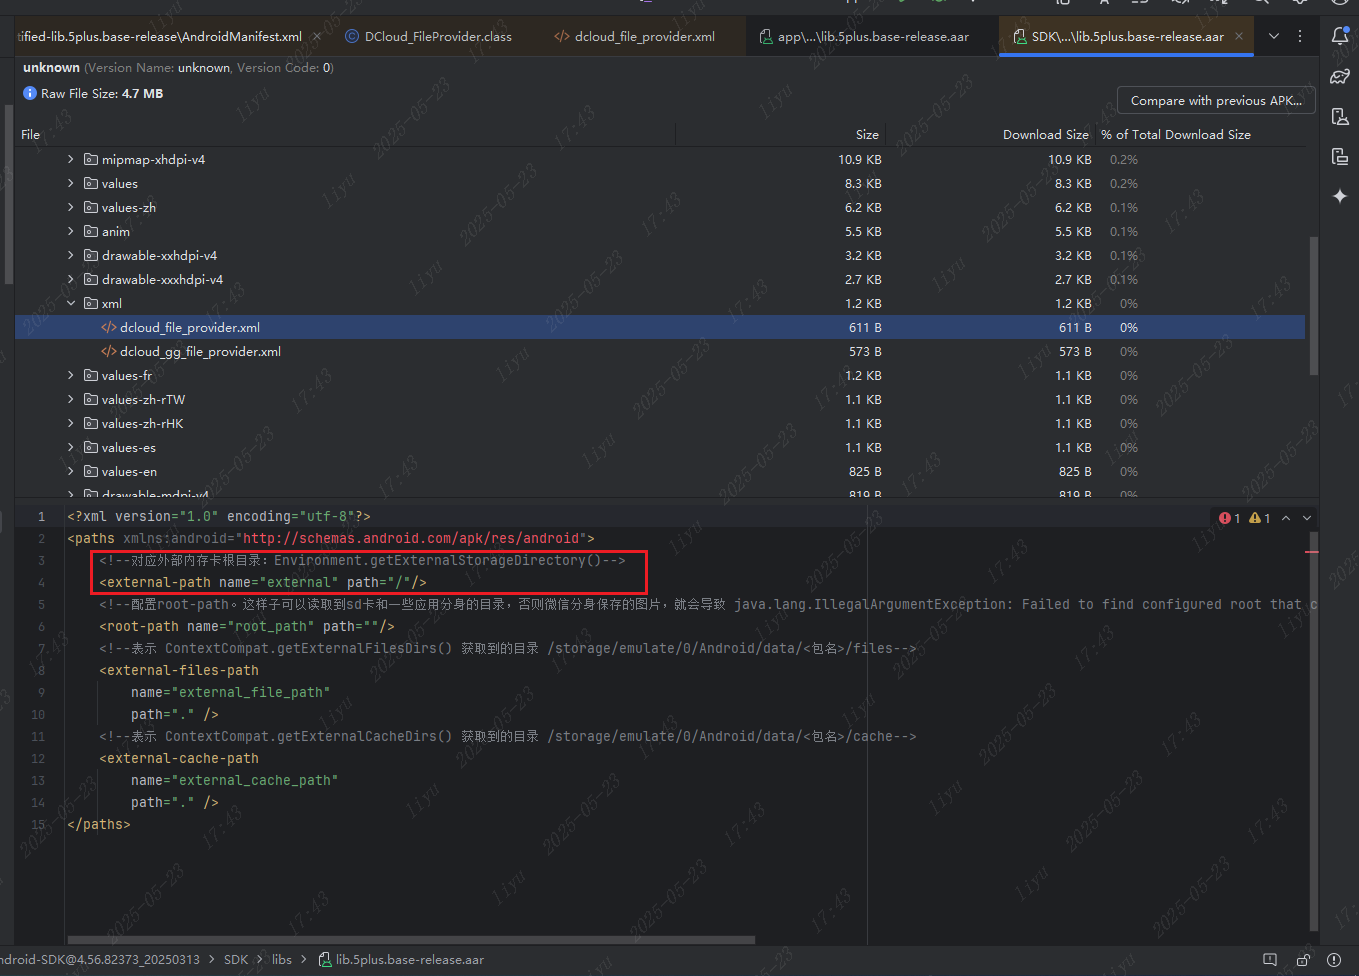Toggle read-only lock icon in status bar
The height and width of the screenshot is (976, 1359).
(1303, 960)
